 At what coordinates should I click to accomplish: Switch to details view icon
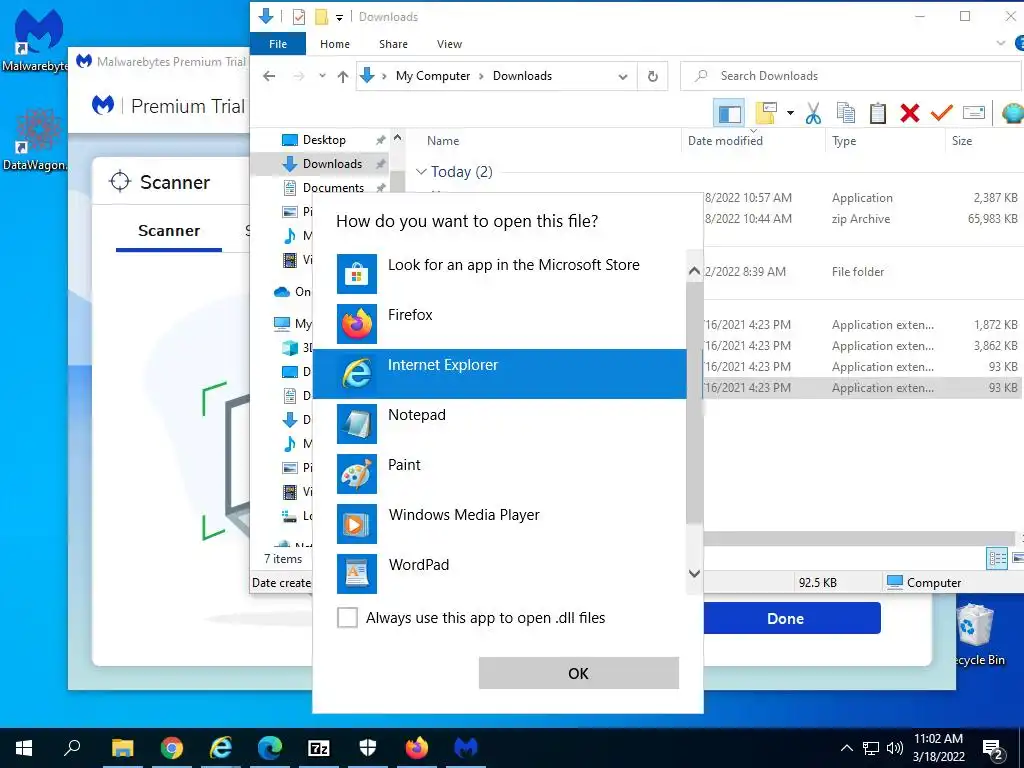click(997, 558)
